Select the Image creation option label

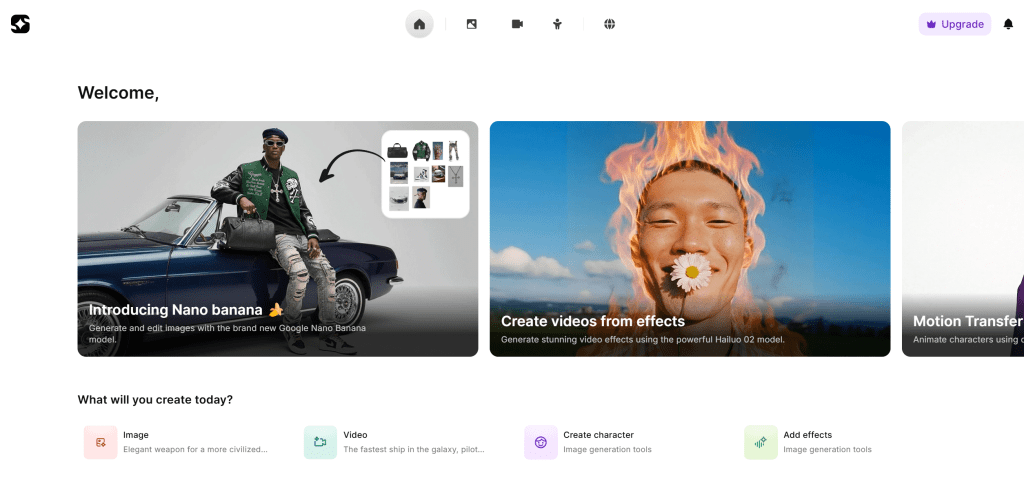coord(136,435)
